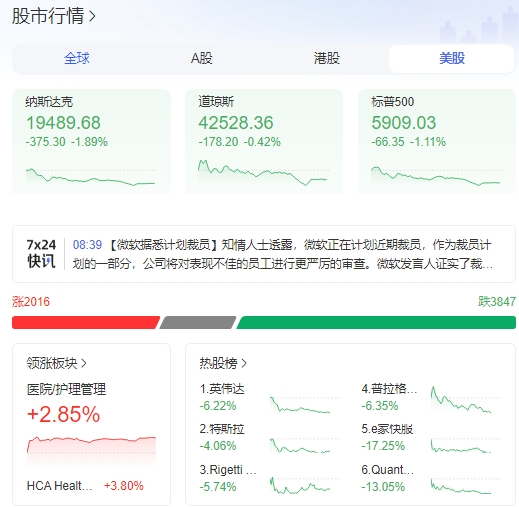The width and height of the screenshot is (519, 507).
Task: Click the 19489.68 index value
Action: [x=63, y=123]
